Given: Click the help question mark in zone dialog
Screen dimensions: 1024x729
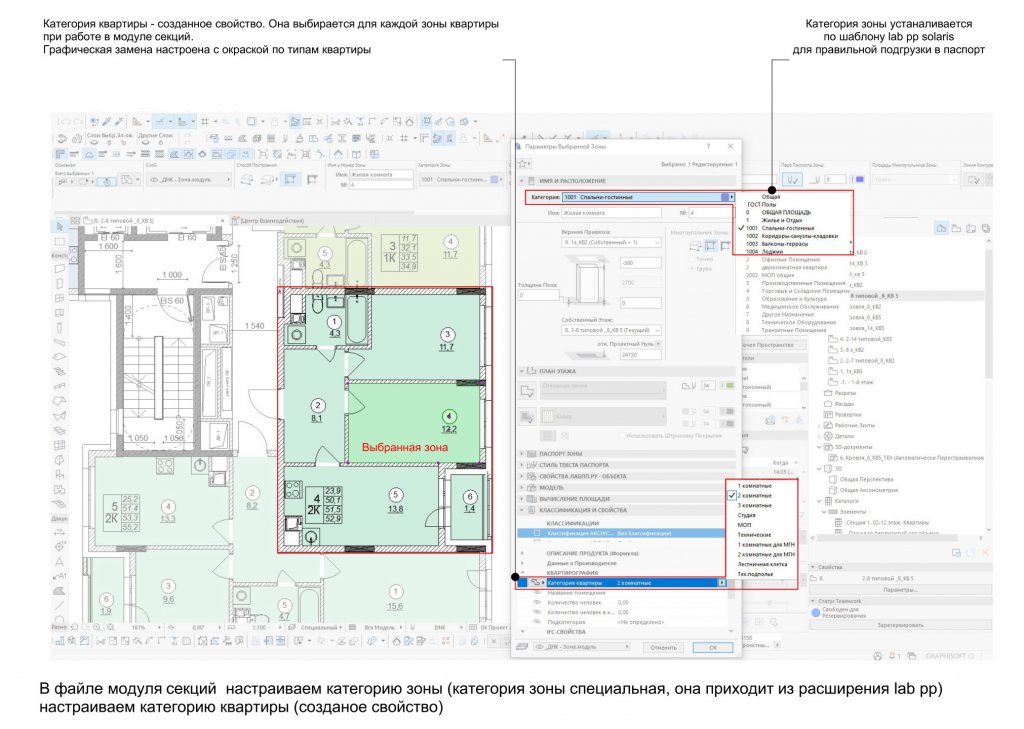Looking at the screenshot, I should 707,147.
